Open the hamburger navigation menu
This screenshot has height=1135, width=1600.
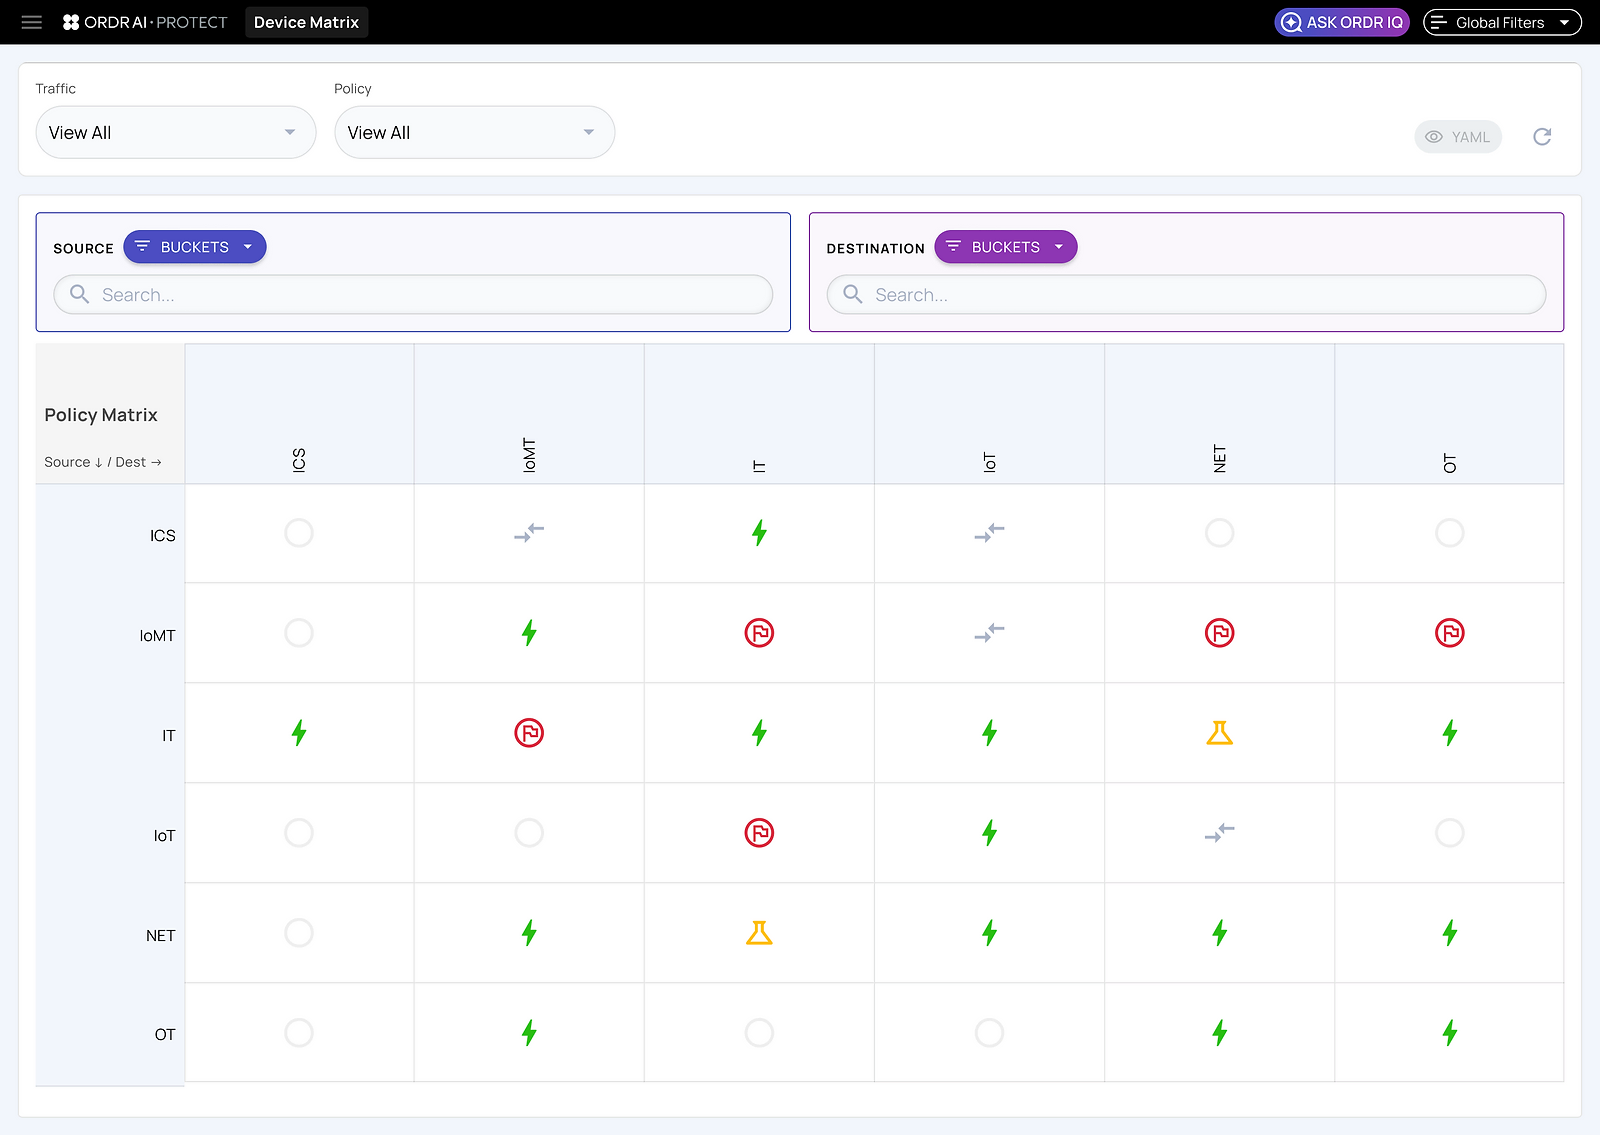(32, 22)
